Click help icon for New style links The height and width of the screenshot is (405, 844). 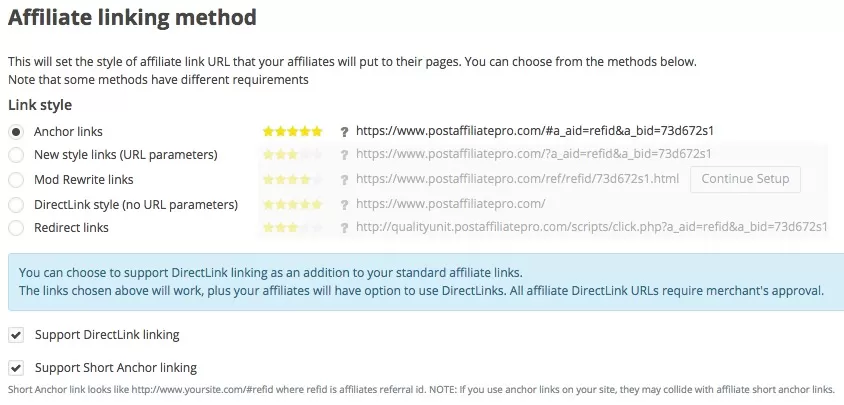pos(344,155)
